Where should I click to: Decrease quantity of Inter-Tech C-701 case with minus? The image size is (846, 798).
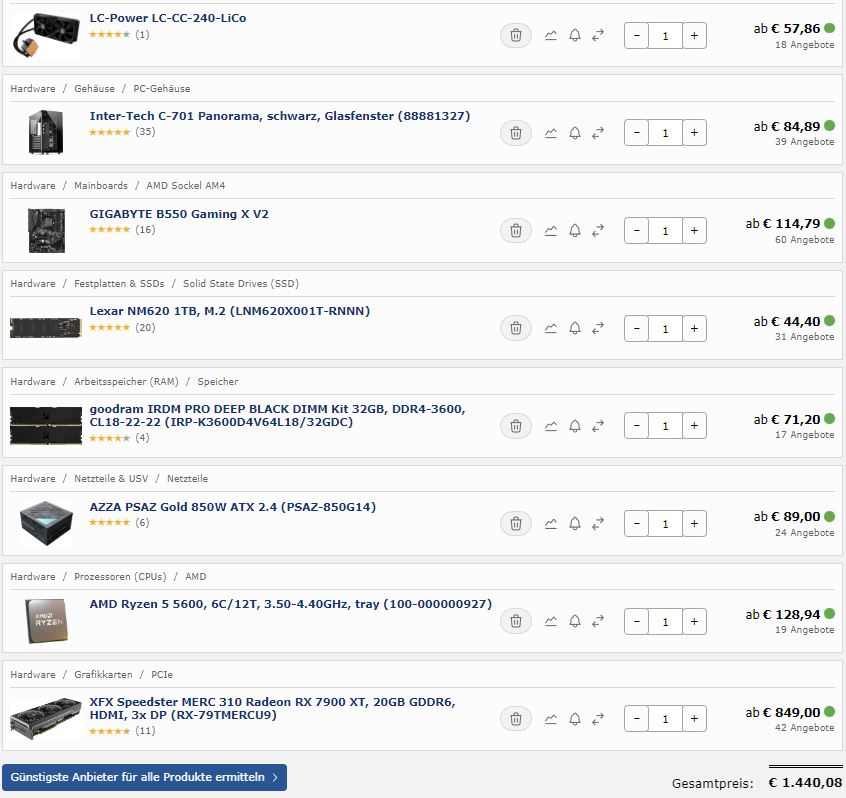click(x=636, y=133)
